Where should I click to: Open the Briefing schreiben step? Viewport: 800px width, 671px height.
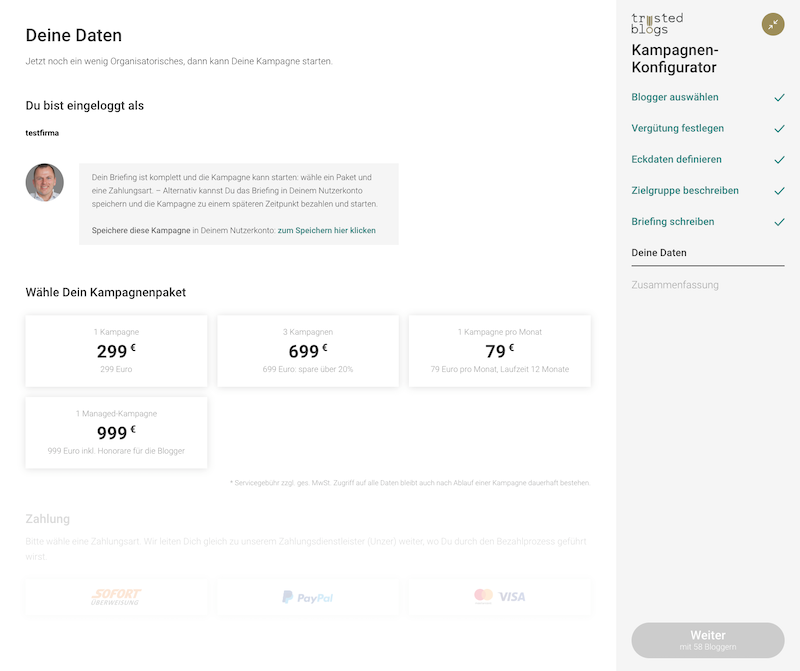click(673, 222)
